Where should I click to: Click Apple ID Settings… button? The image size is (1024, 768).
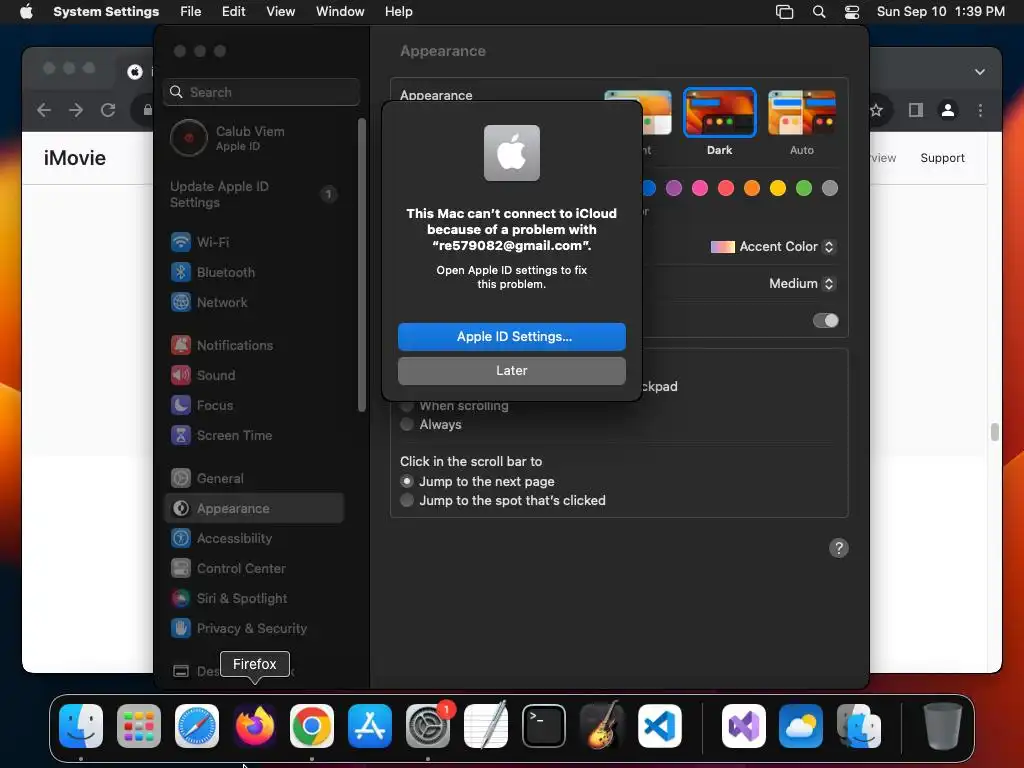[x=511, y=337]
